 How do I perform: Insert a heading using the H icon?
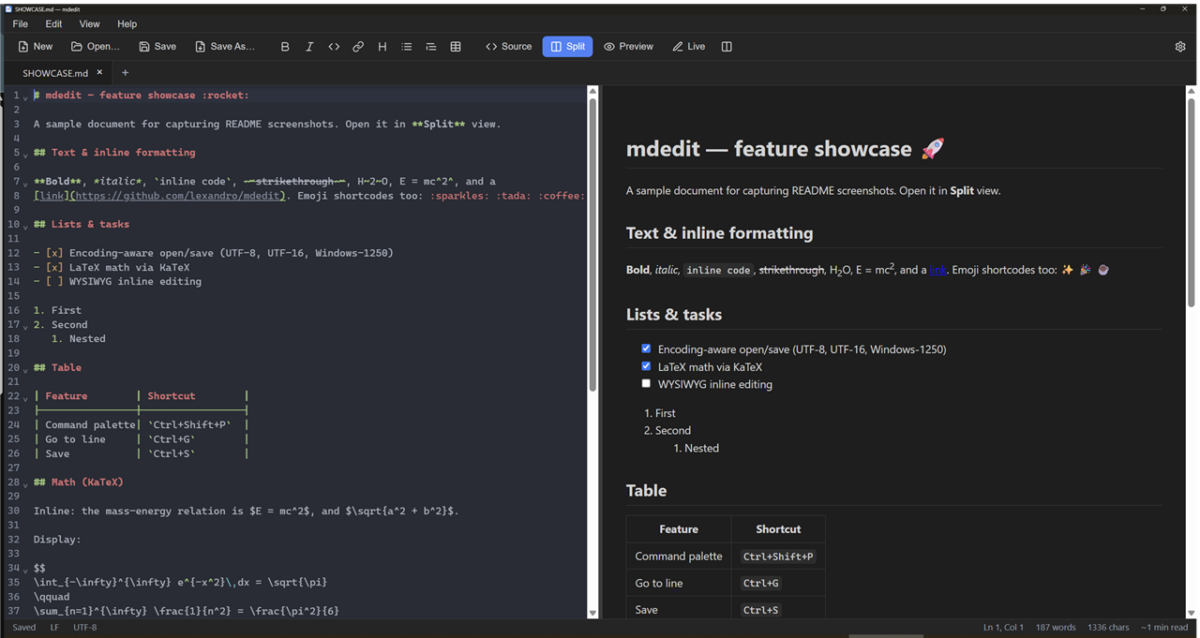click(x=382, y=47)
